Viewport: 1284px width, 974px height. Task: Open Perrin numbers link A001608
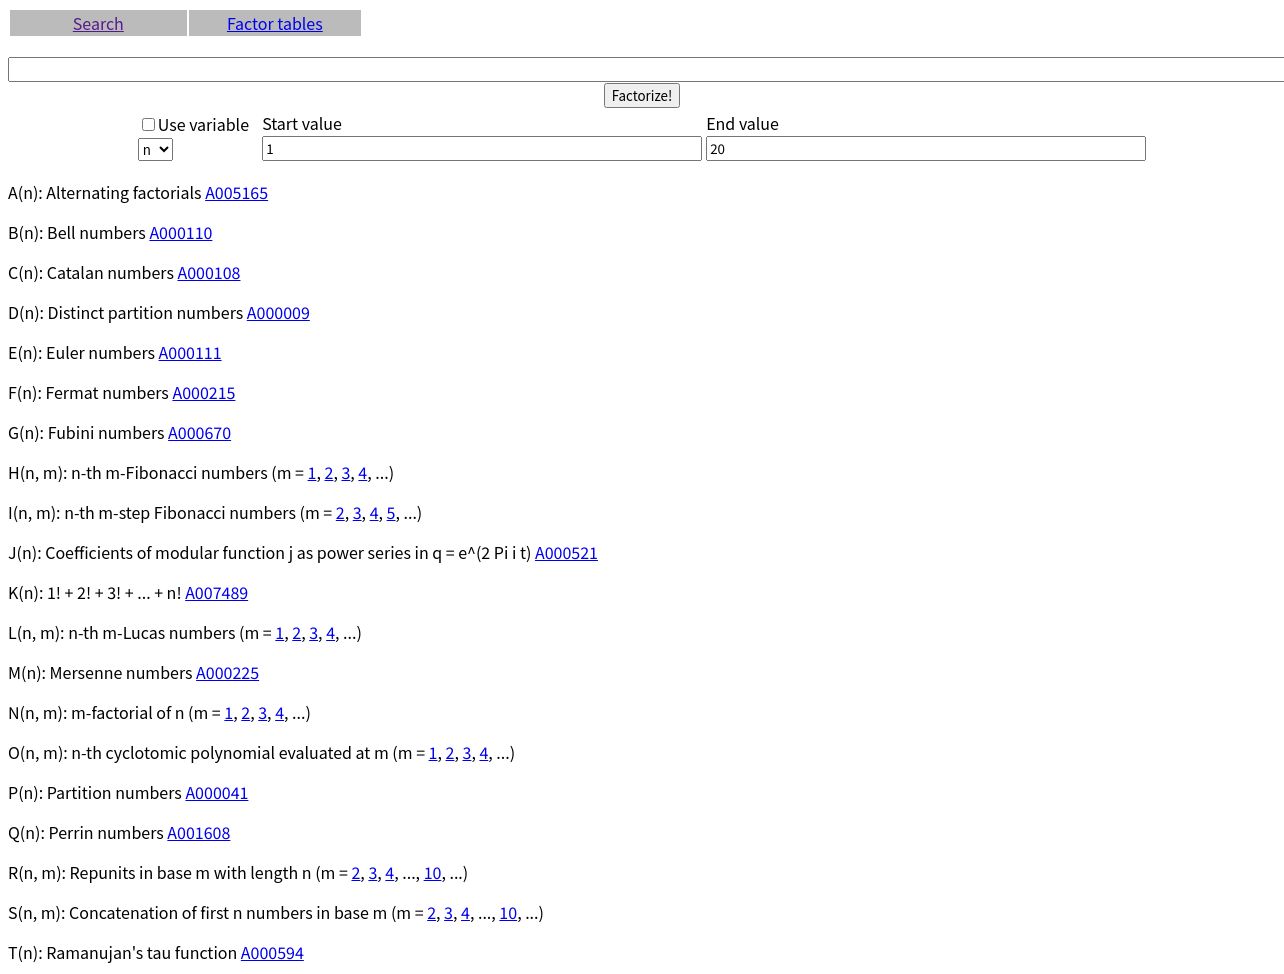(x=199, y=833)
